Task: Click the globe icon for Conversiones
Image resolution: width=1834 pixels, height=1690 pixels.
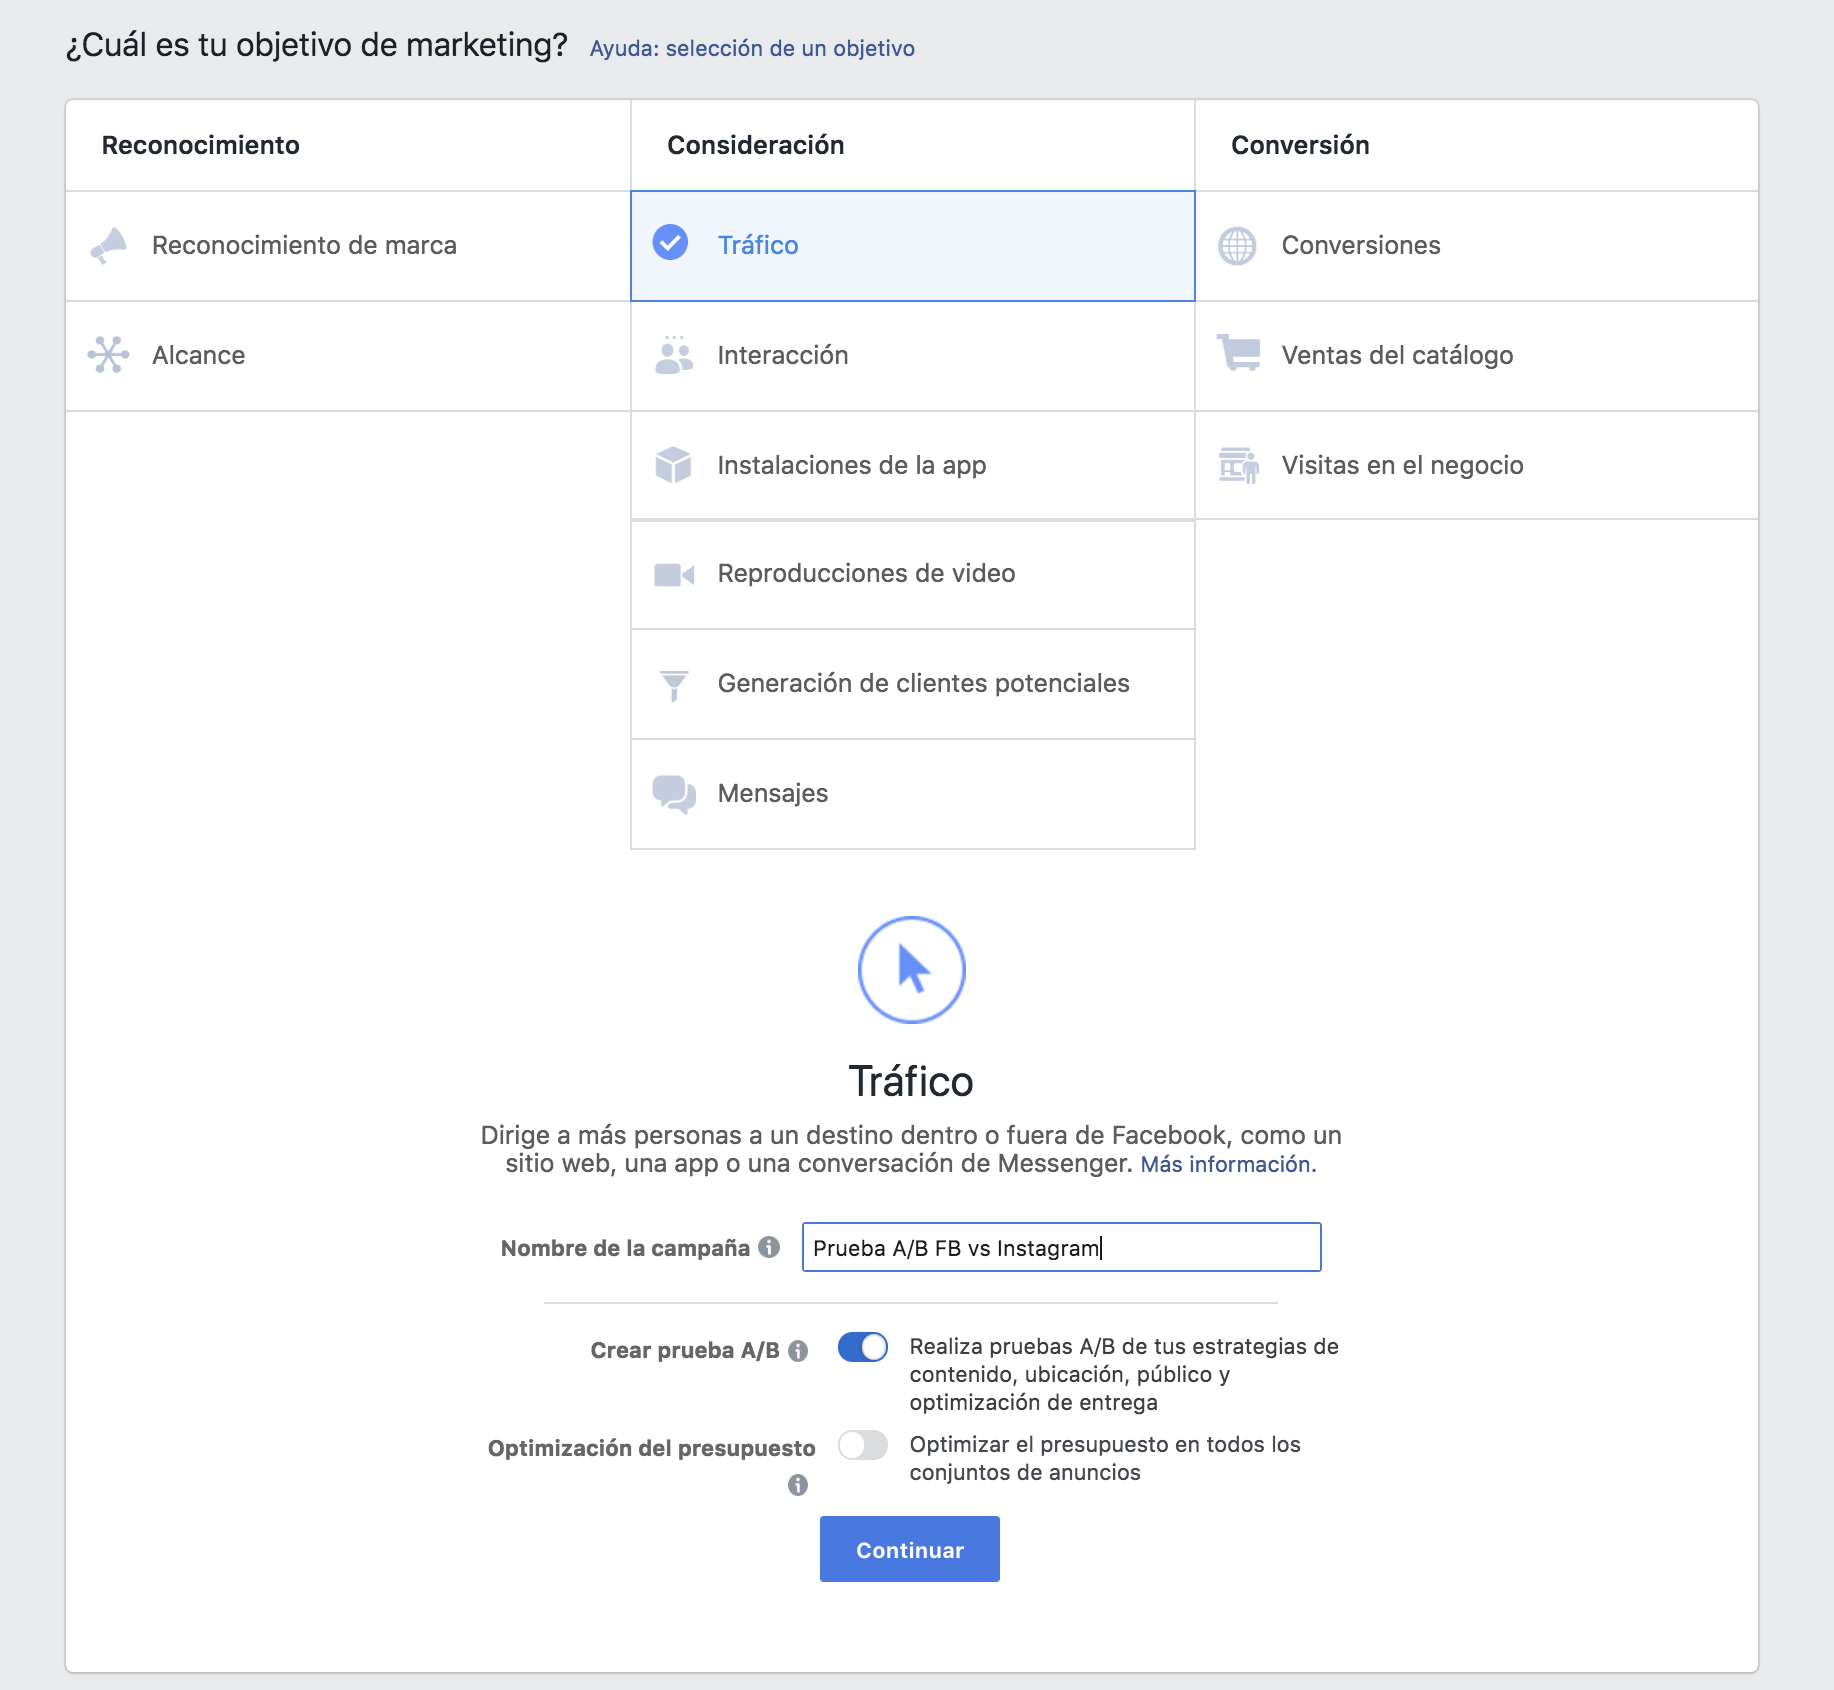Action: (x=1237, y=246)
